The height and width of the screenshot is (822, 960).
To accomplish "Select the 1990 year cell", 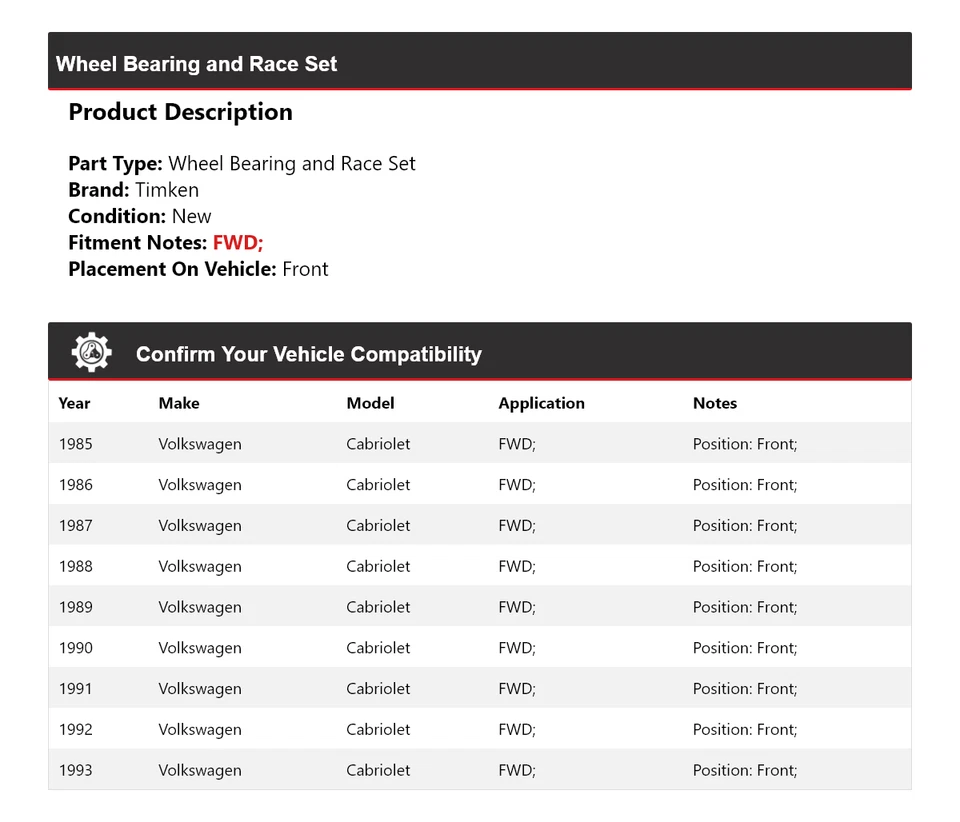I will pos(75,648).
